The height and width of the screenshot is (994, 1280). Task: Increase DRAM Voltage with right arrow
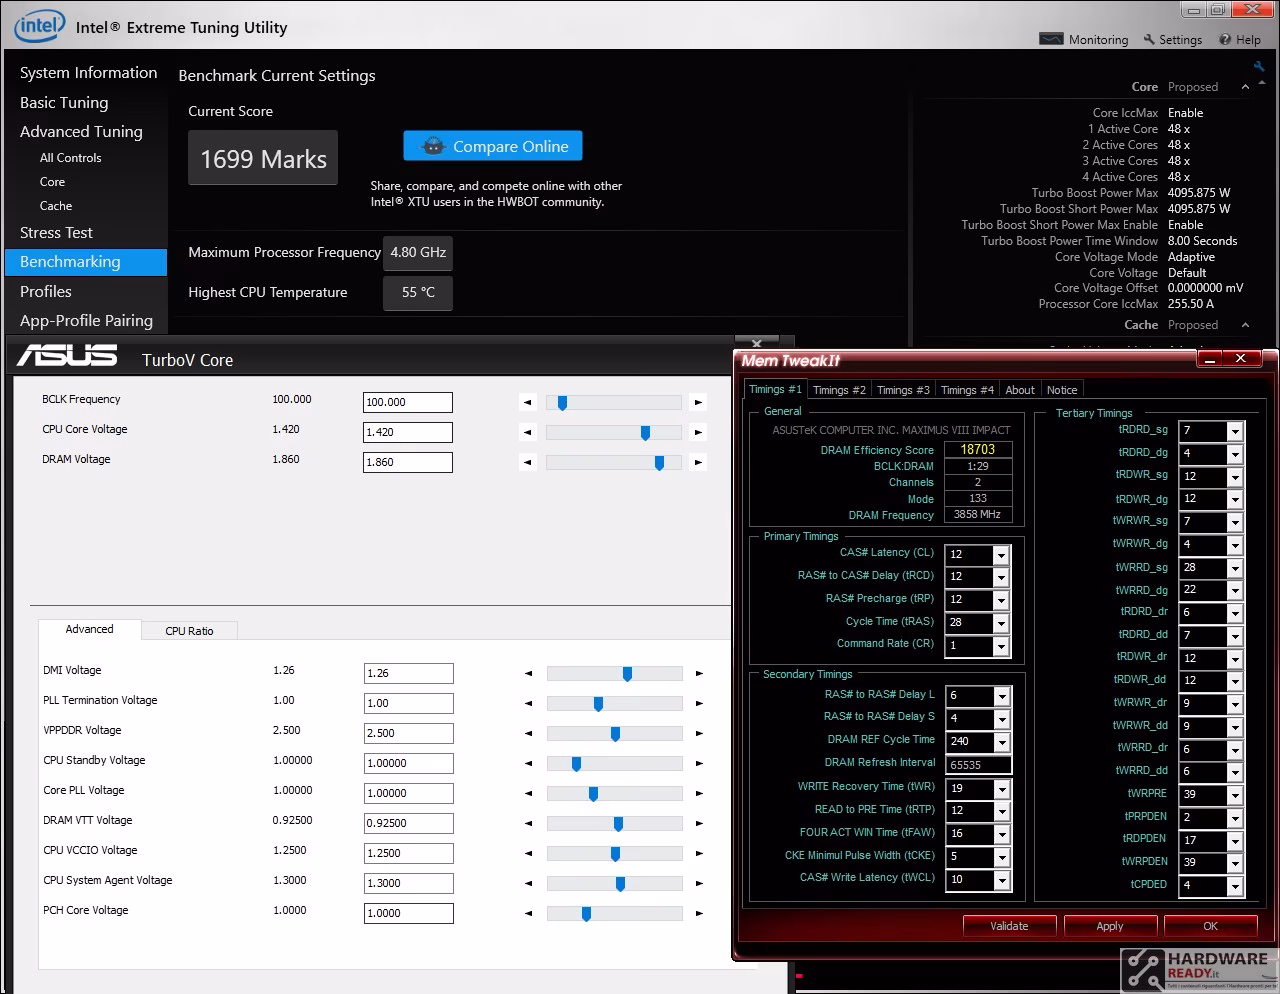click(698, 462)
